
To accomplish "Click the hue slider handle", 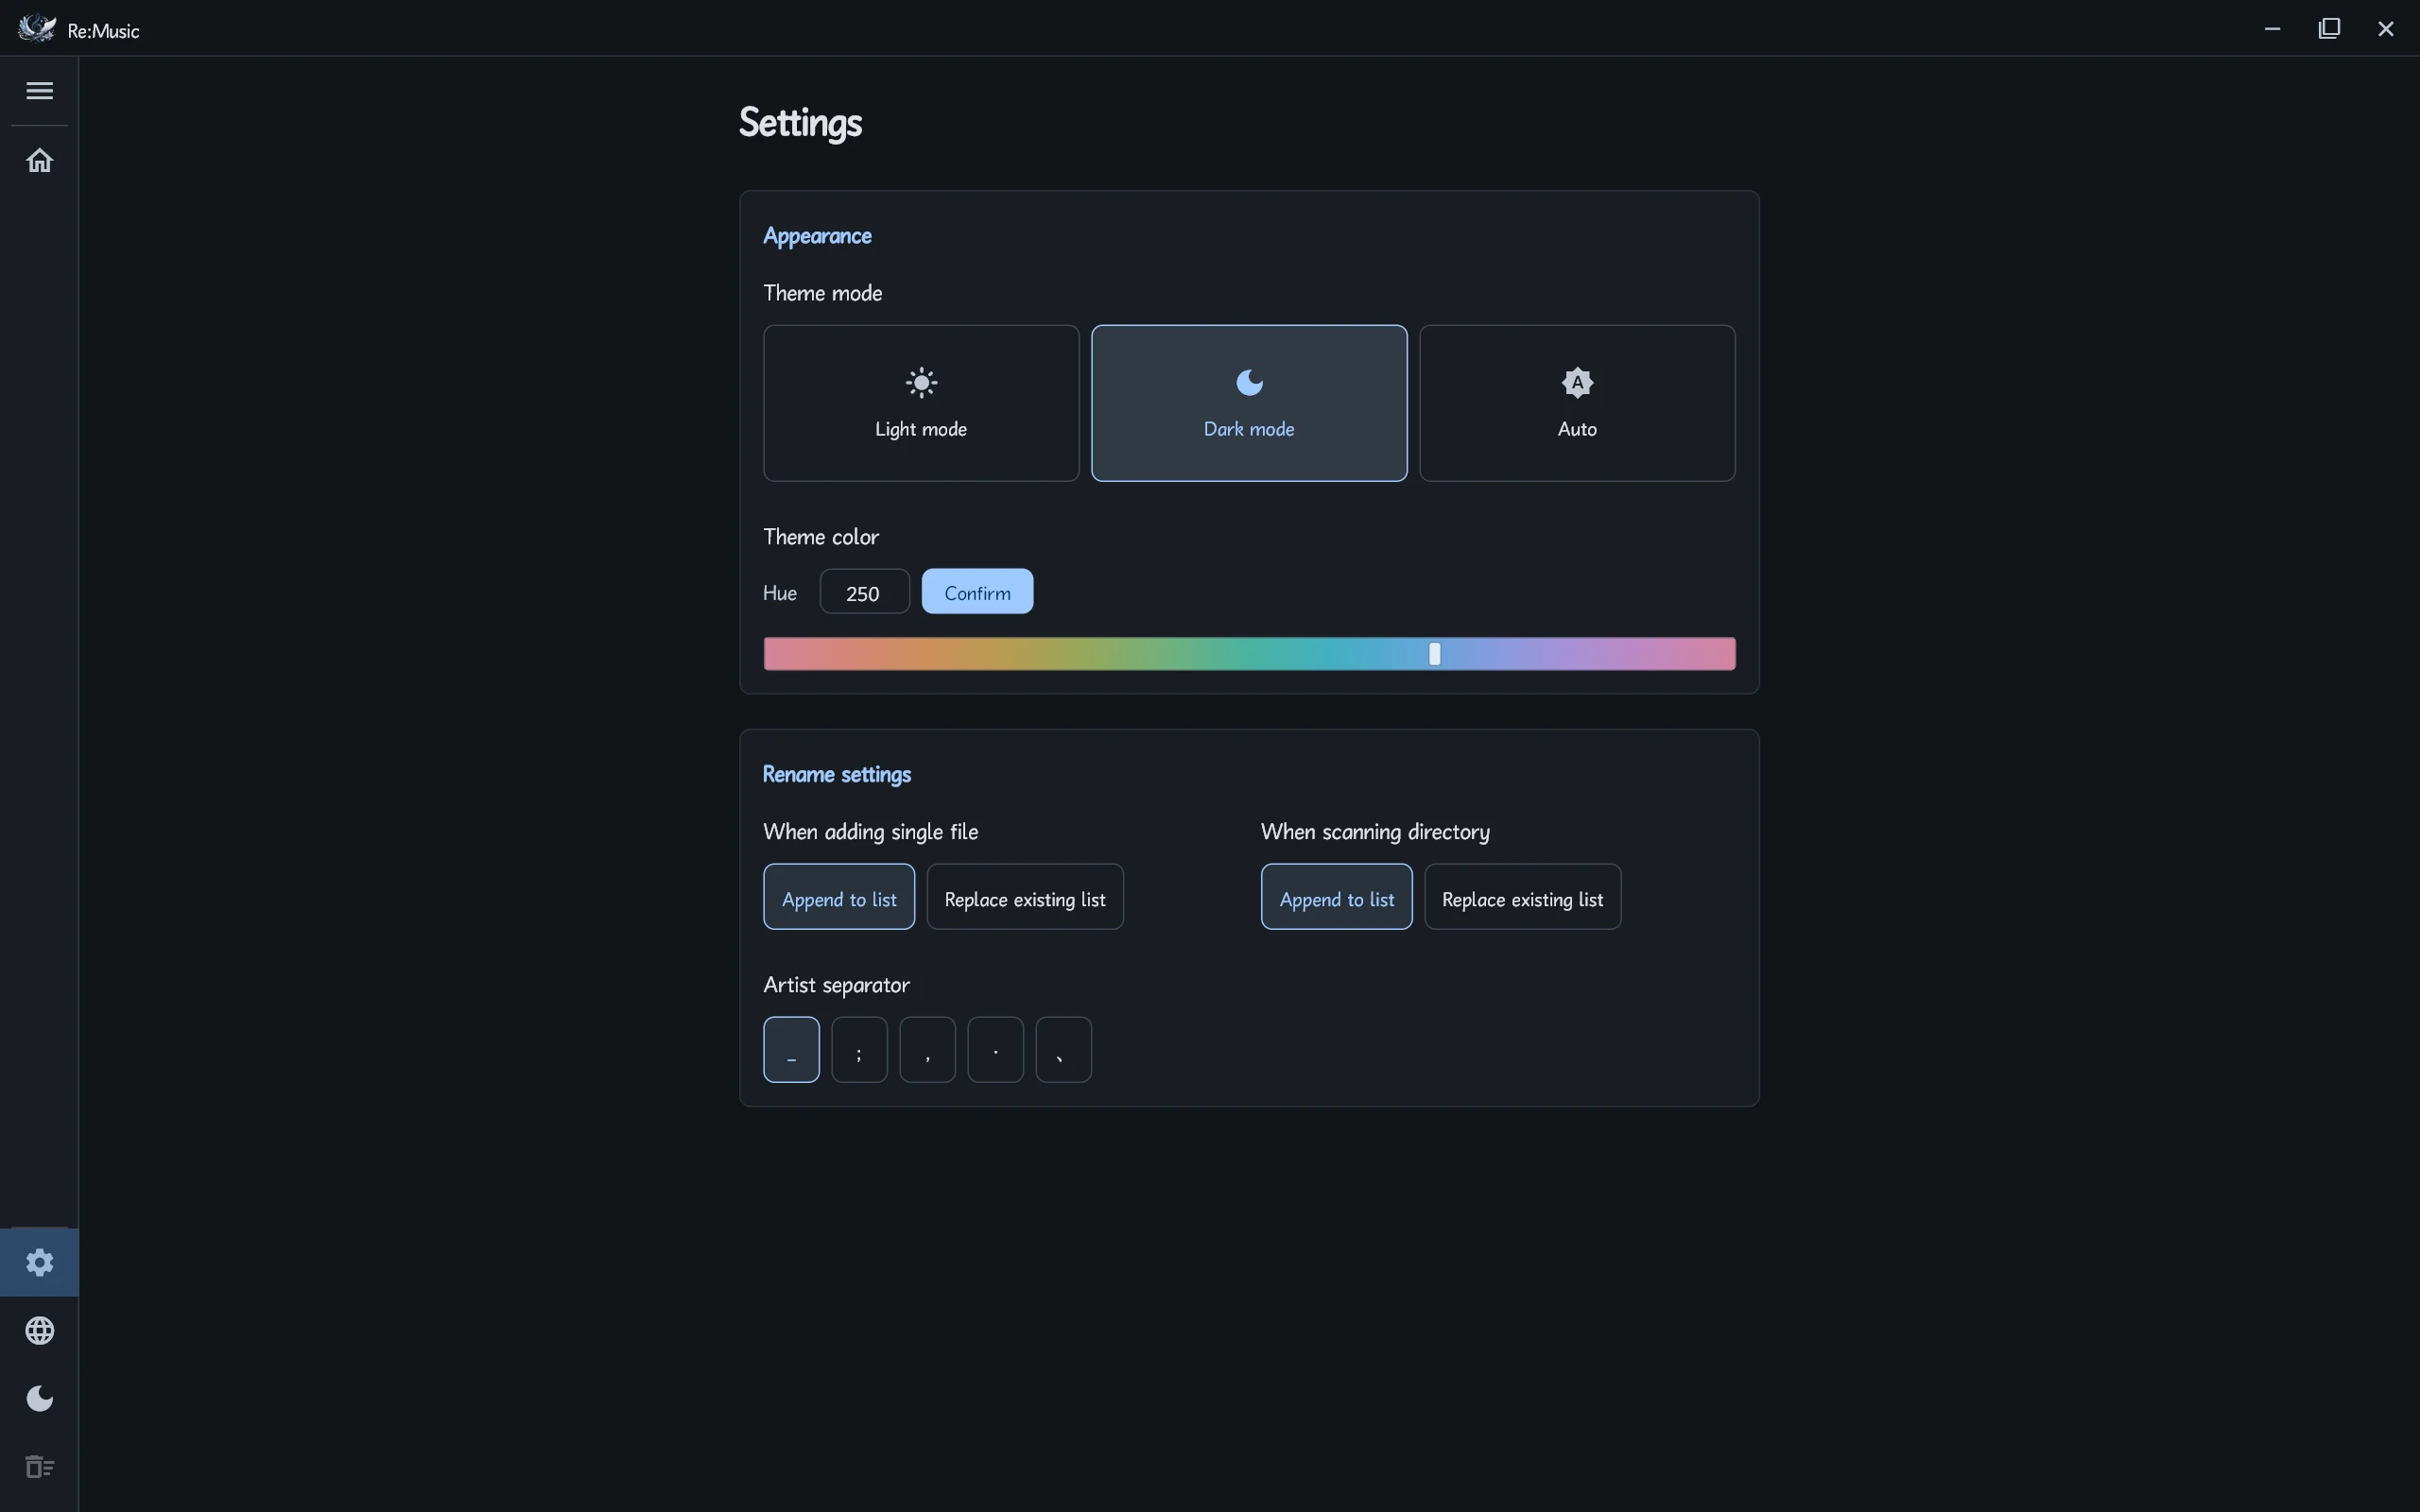I will tap(1435, 654).
